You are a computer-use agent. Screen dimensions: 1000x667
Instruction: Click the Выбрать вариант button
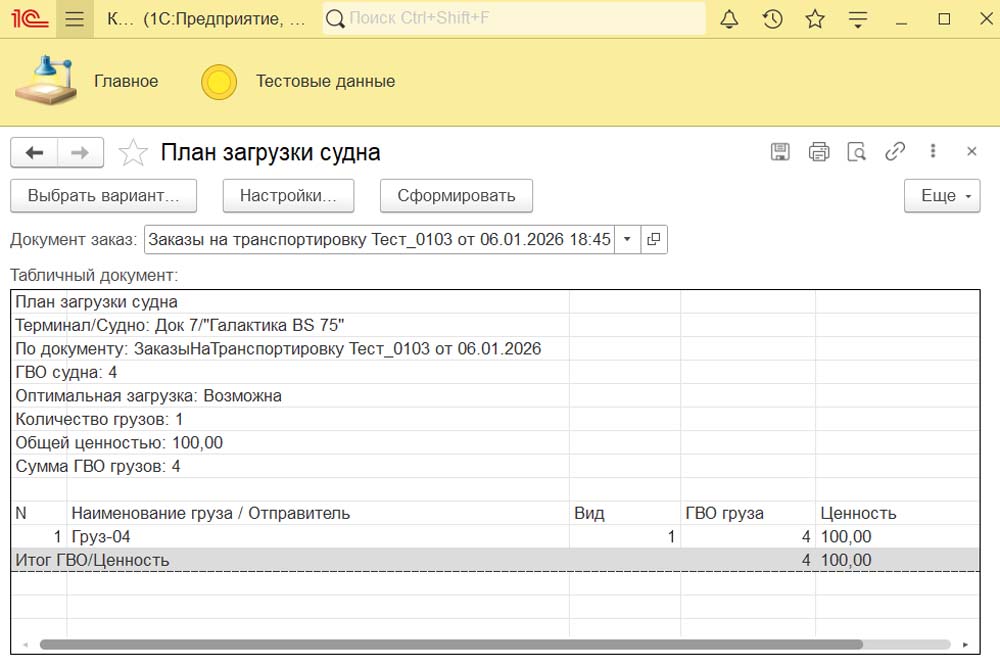(x=103, y=196)
